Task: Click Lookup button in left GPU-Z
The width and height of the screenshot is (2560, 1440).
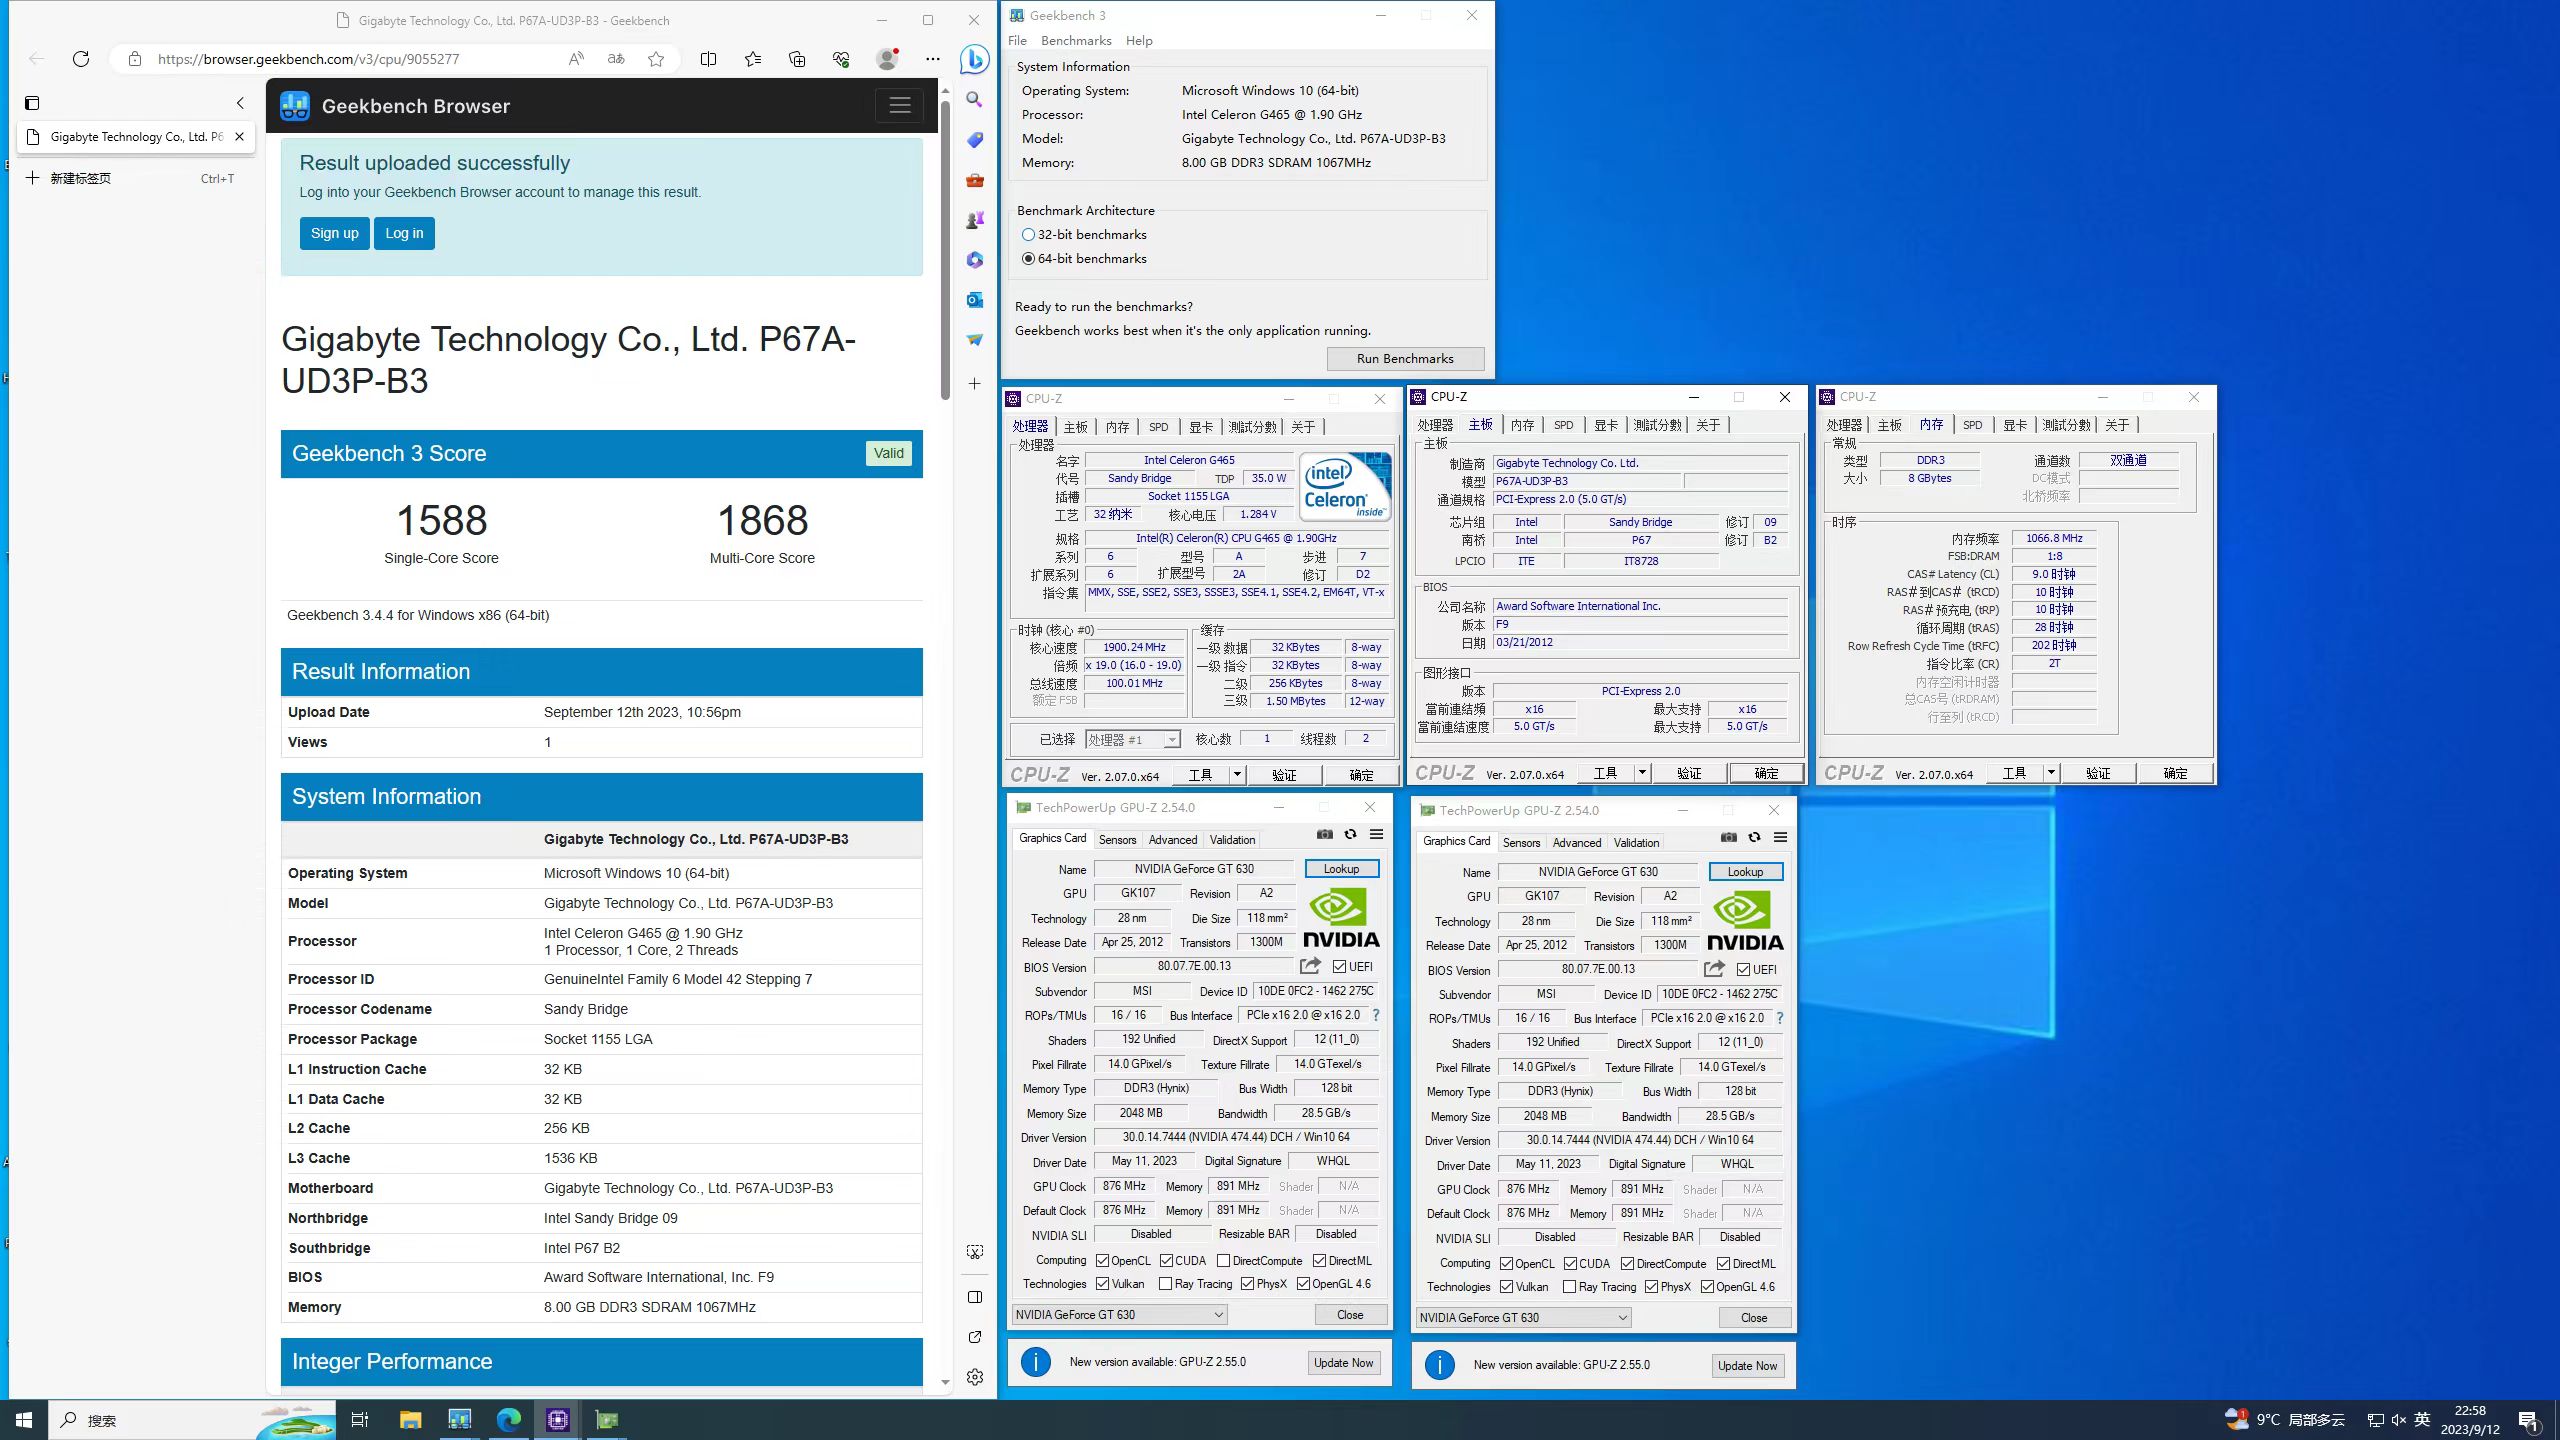Action: 1341,869
